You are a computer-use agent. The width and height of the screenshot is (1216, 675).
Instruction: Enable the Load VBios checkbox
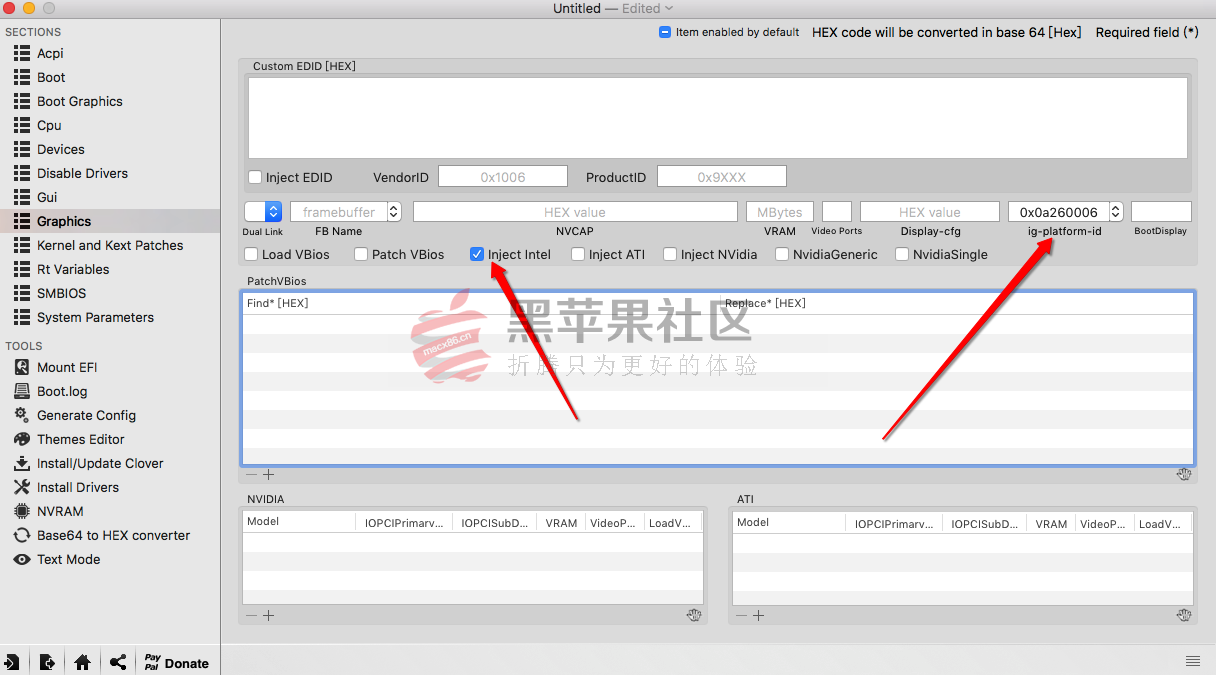(x=252, y=254)
